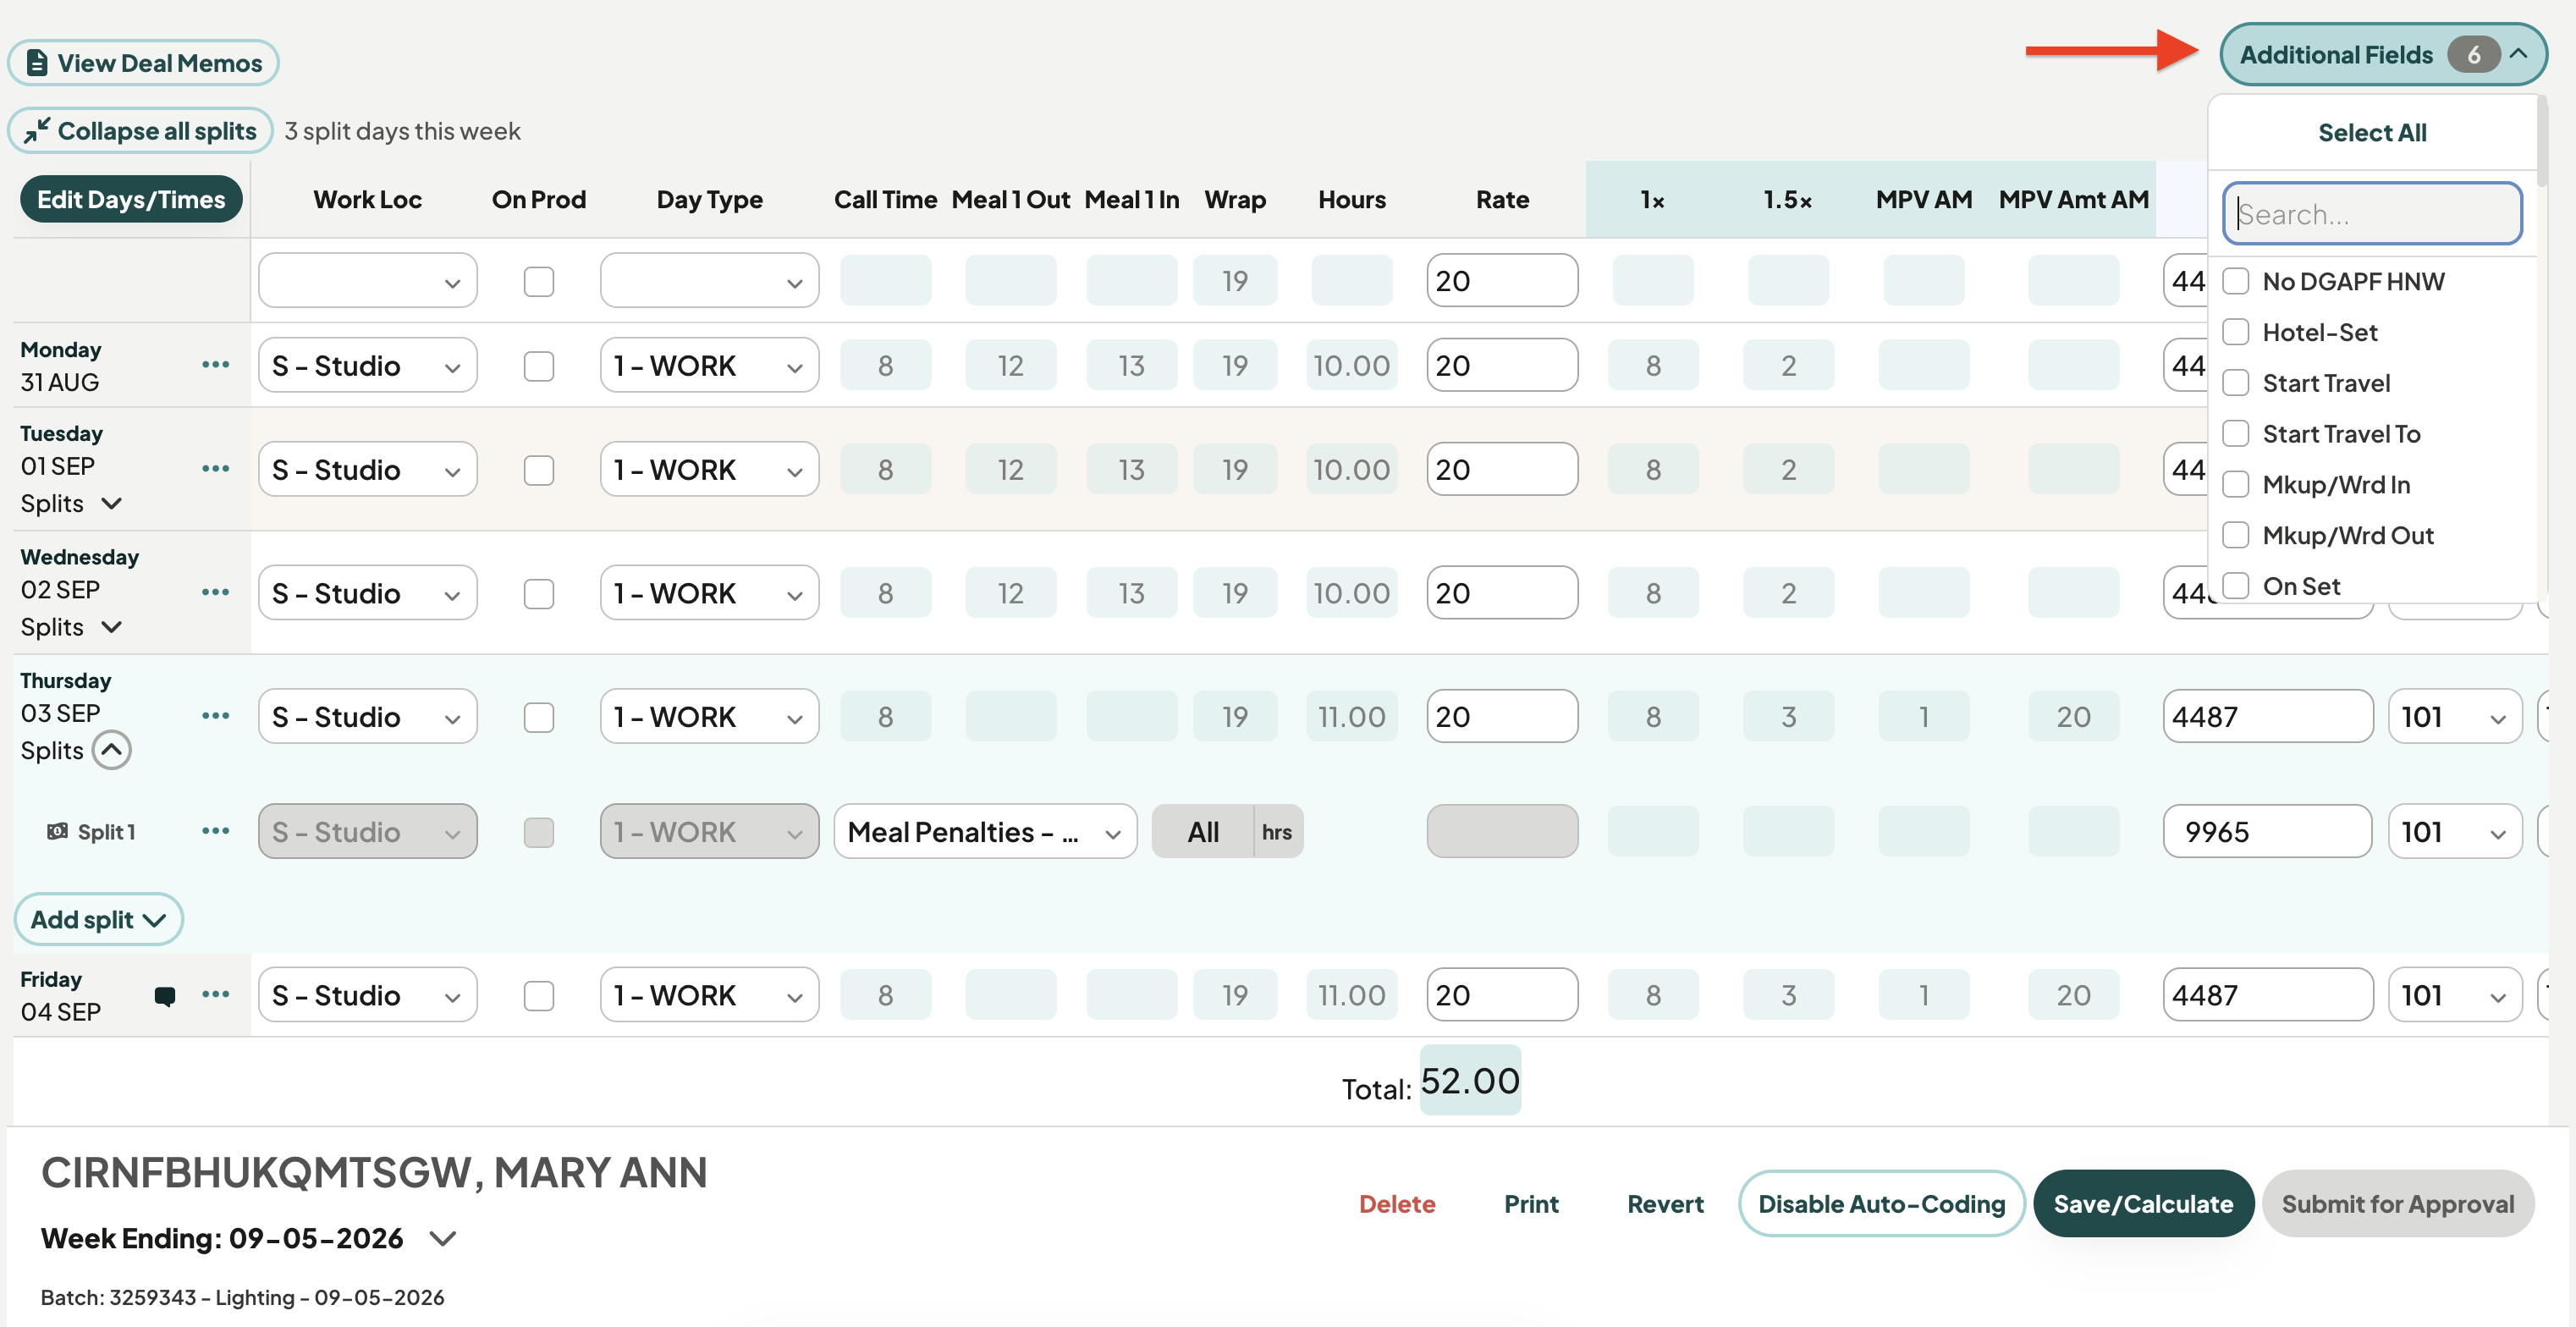The height and width of the screenshot is (1327, 2576).
Task: Click the 9965 account field in Split 1
Action: 2267,831
